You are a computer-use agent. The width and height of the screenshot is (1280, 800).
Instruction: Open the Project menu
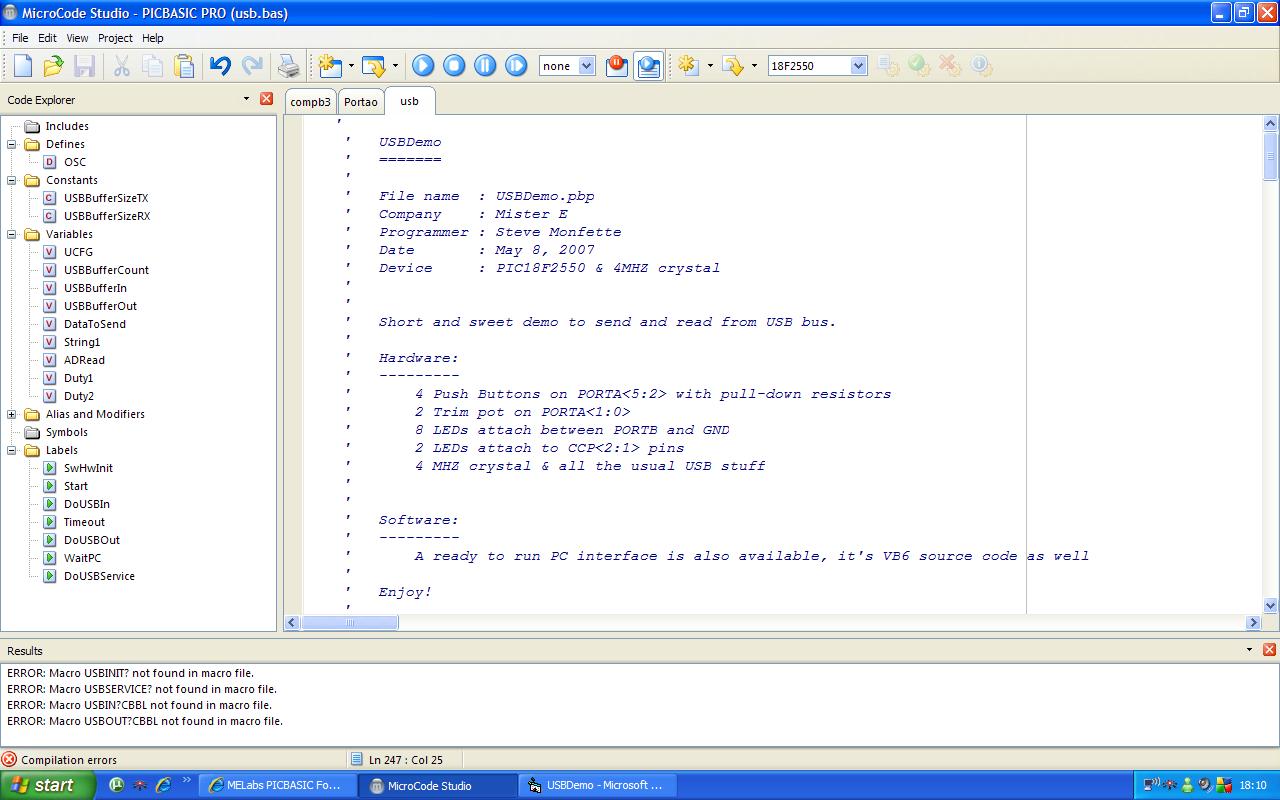pyautogui.click(x=115, y=38)
